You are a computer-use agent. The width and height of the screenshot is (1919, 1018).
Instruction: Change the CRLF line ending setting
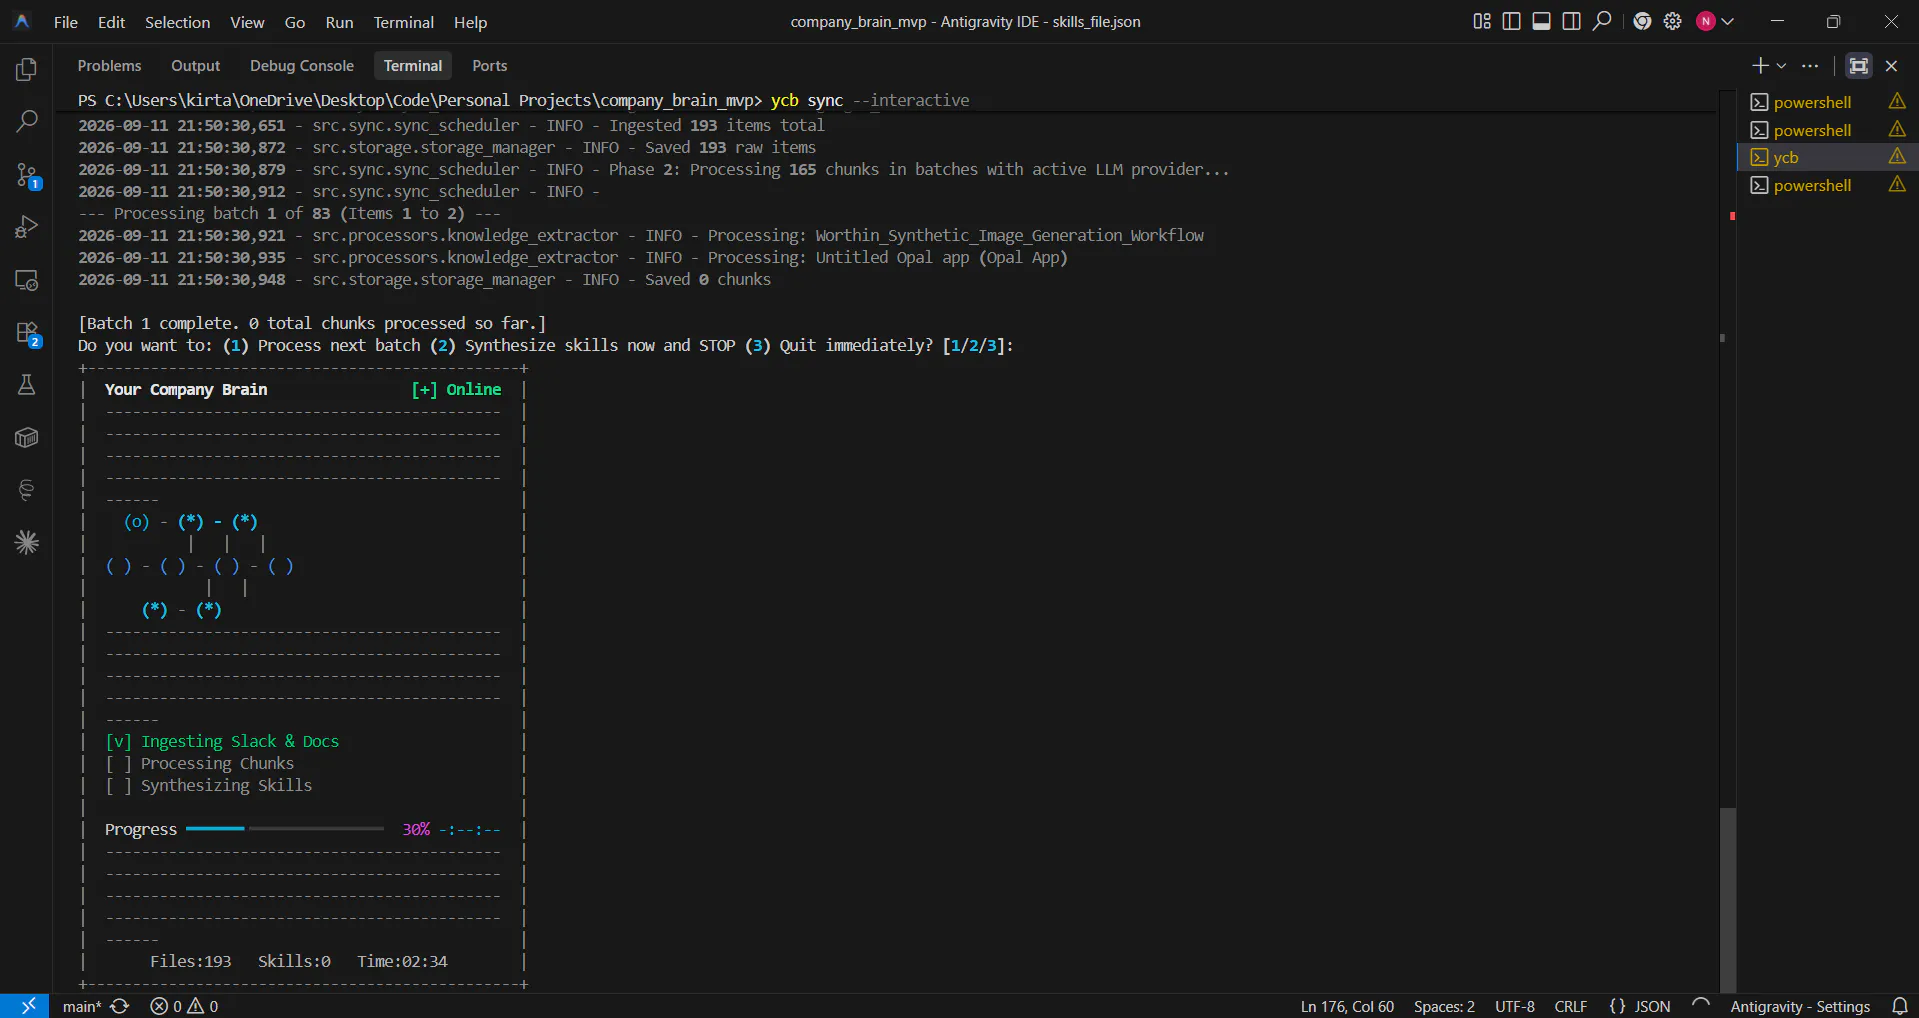[1570, 1006]
